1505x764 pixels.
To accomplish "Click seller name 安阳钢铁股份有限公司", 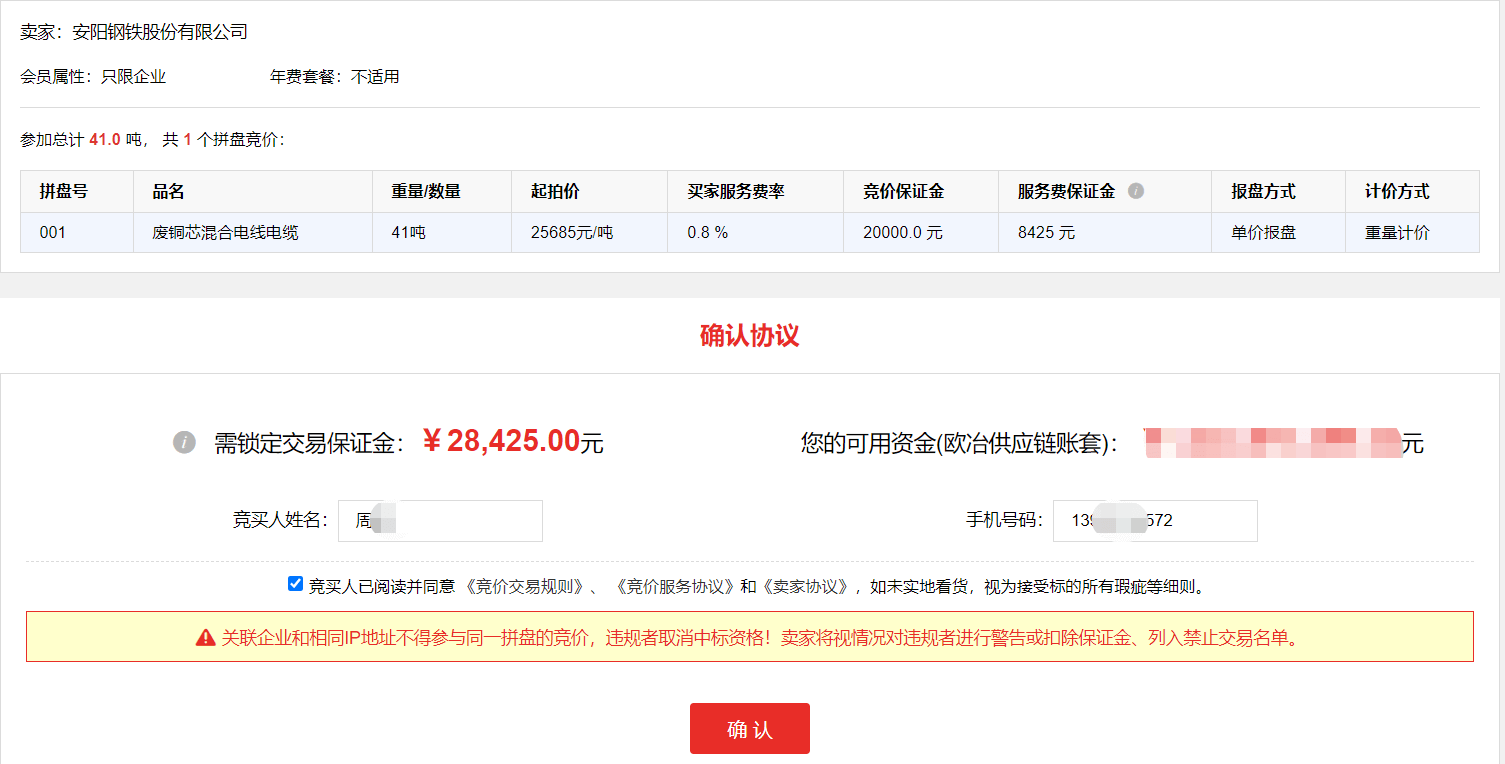I will pos(160,32).
